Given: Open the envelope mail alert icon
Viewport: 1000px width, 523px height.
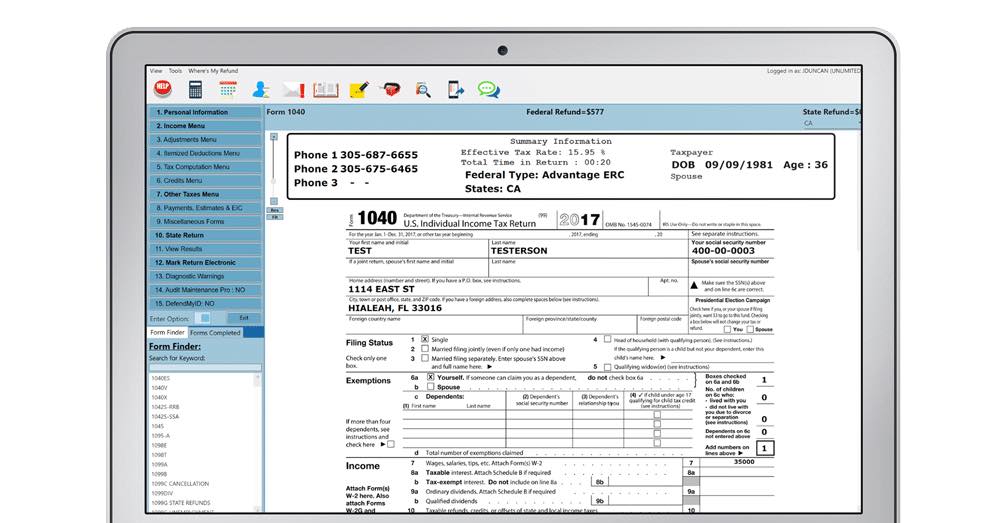Looking at the screenshot, I should pos(293,90).
